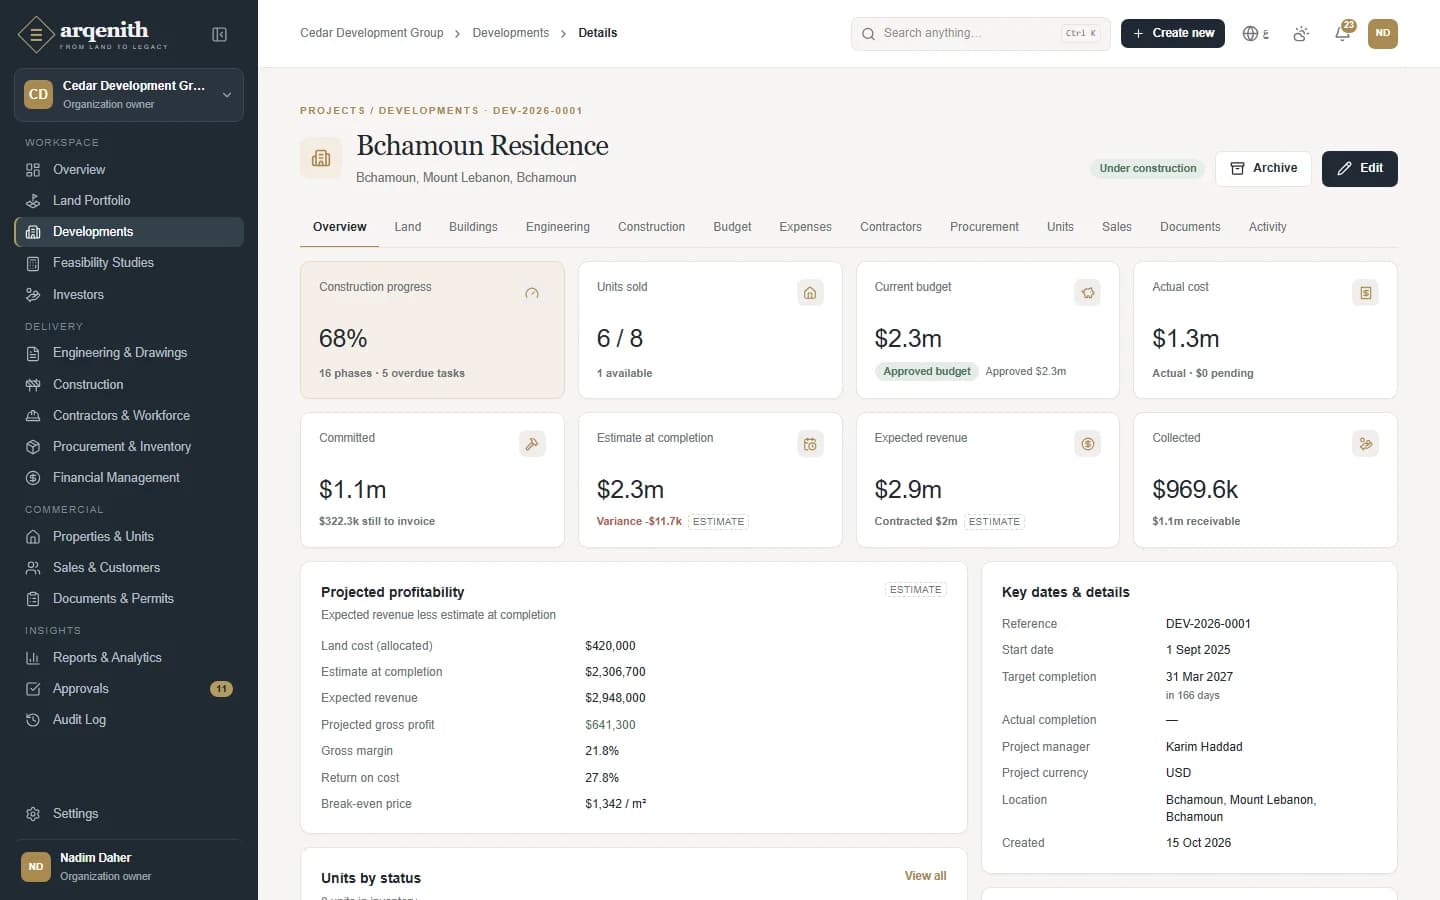Click the Create new button
The image size is (1440, 900).
[1173, 33]
